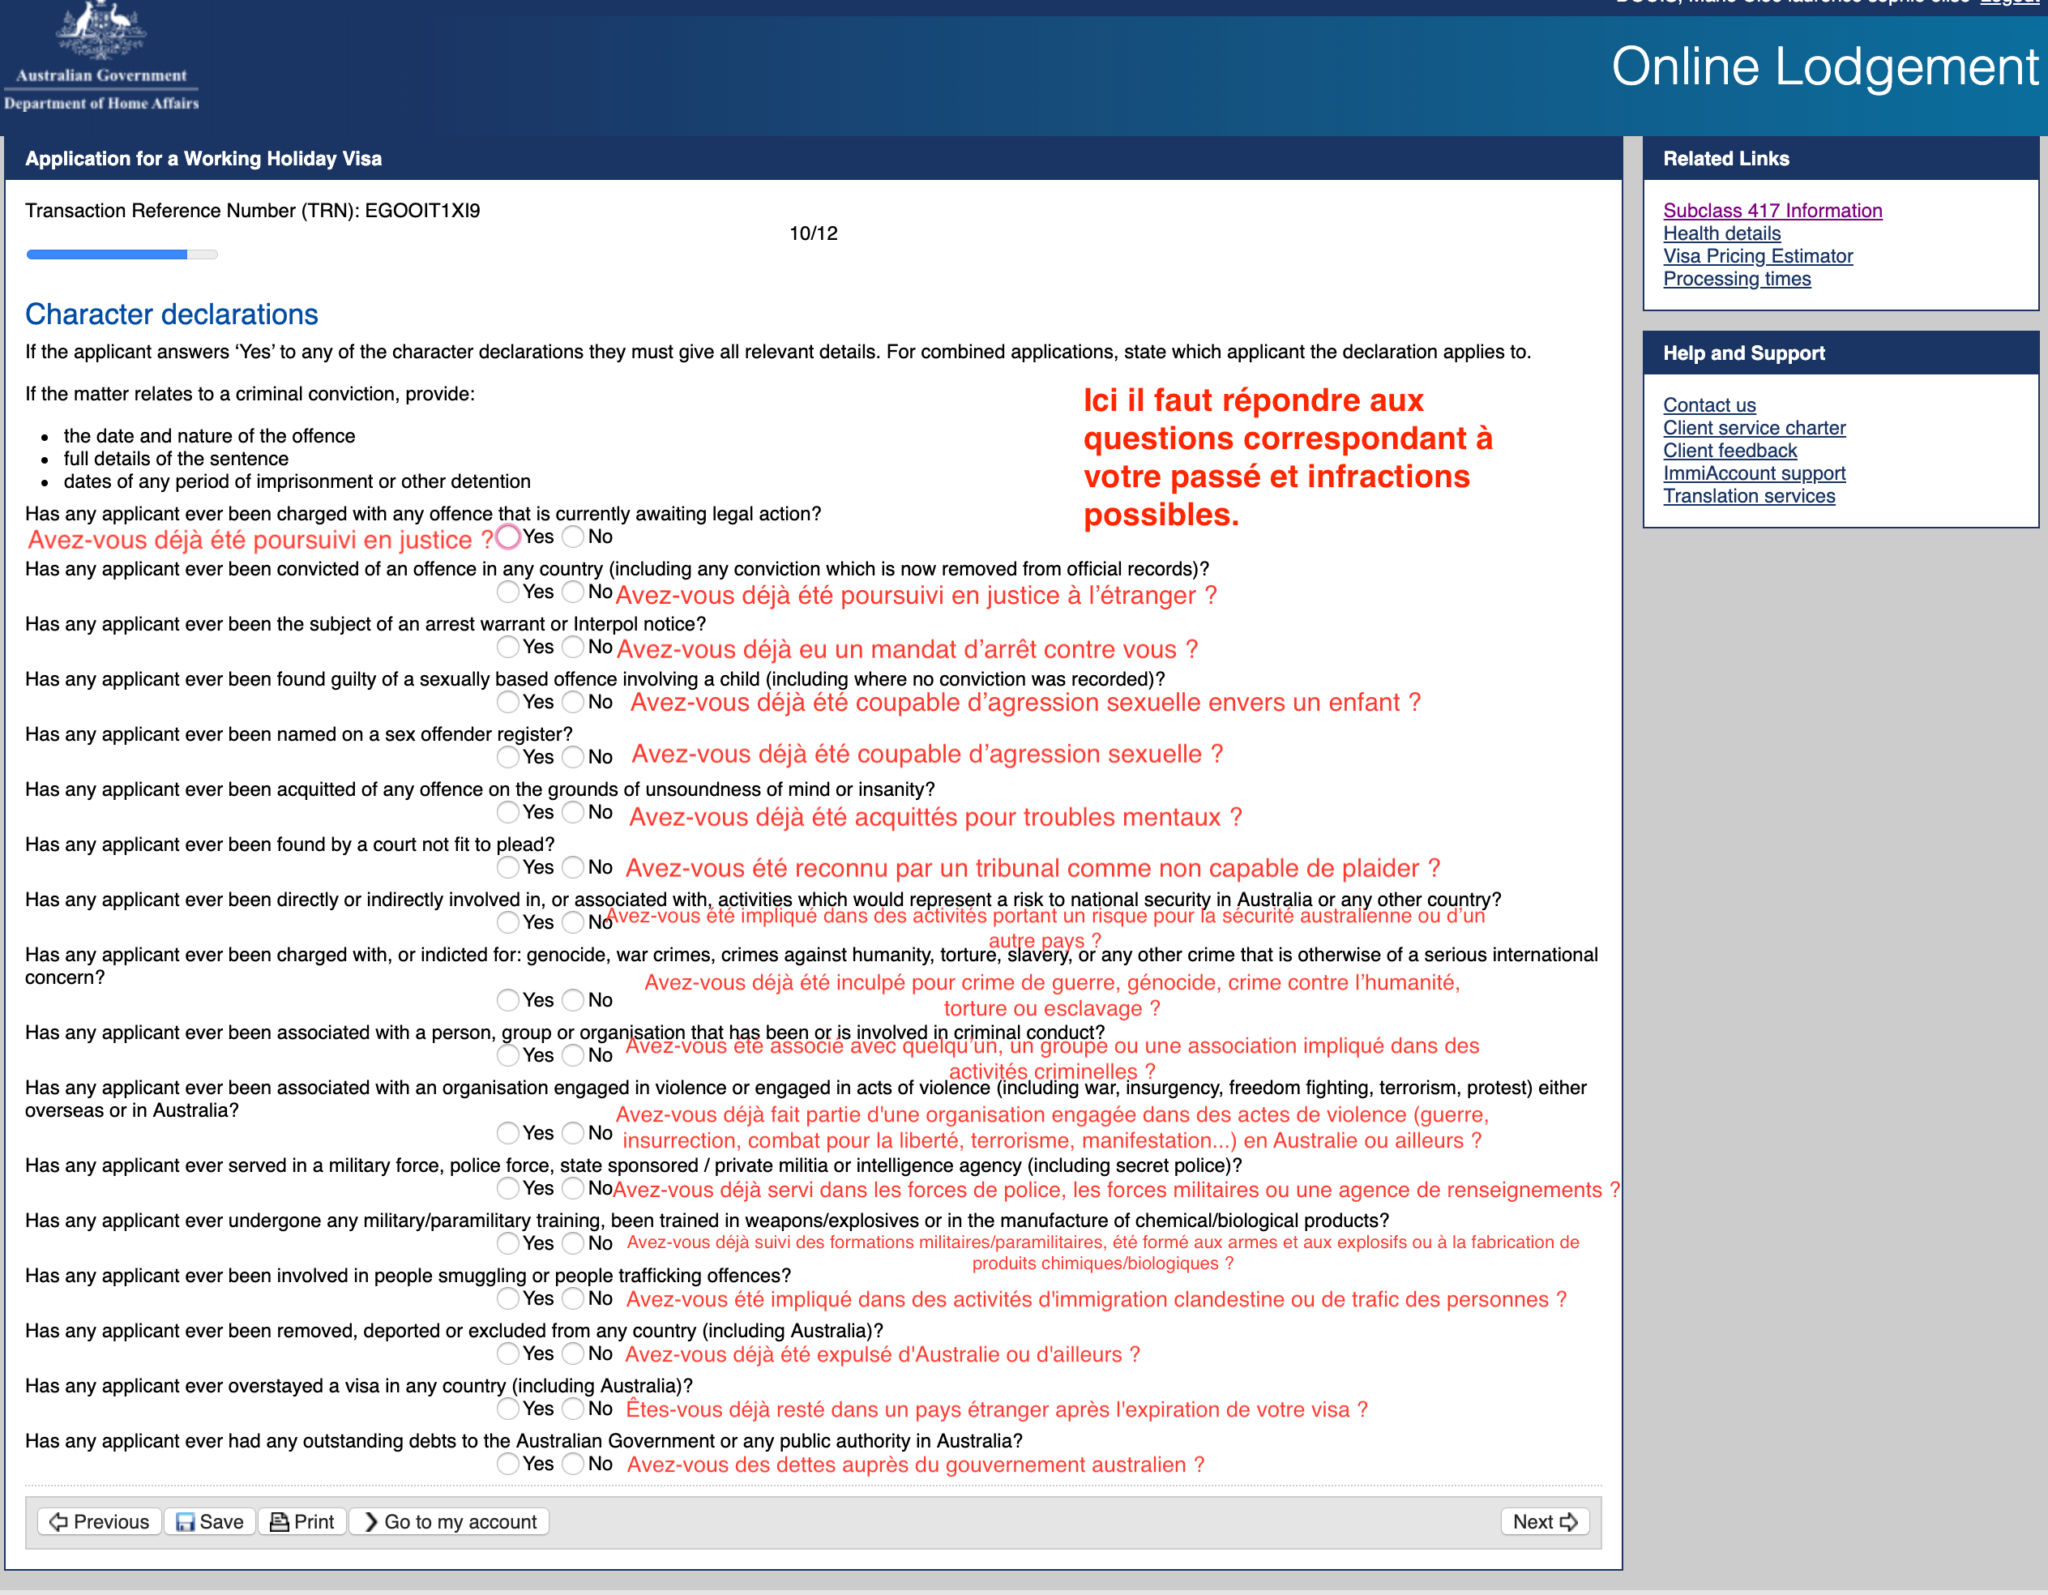Click the Save button with floppy icon
The height and width of the screenshot is (1595, 2048).
[x=210, y=1521]
